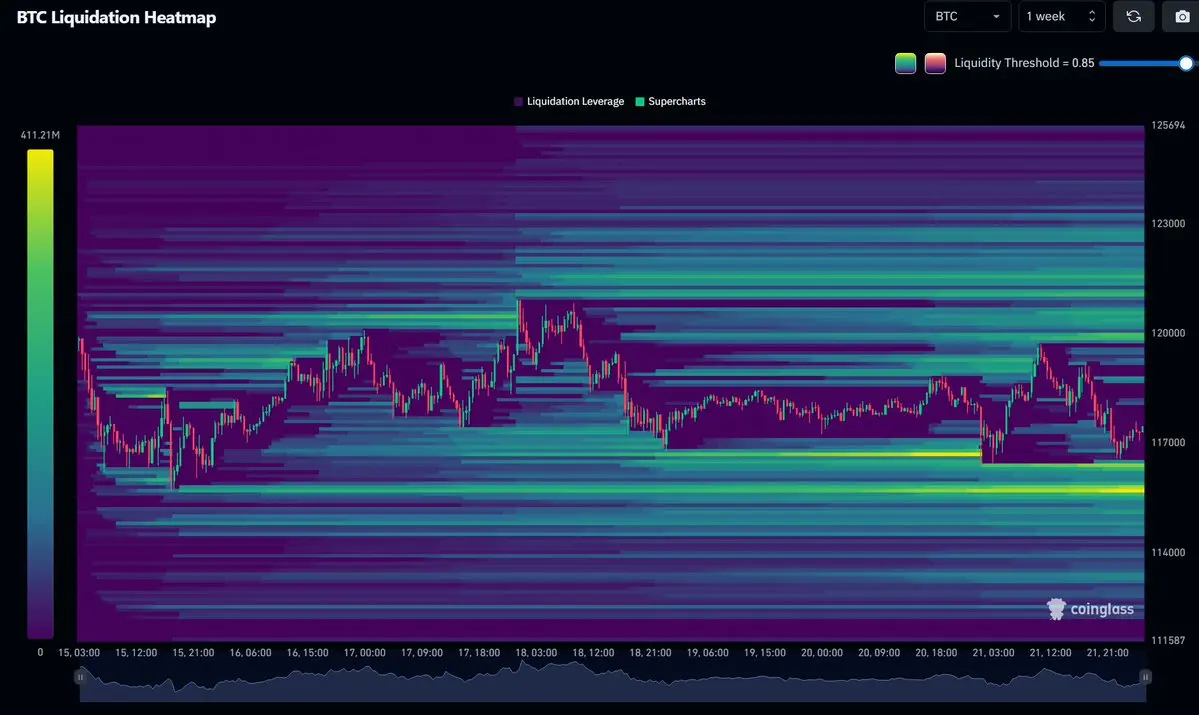1199x715 pixels.
Task: Click the 125694 price axis label
Action: point(1168,125)
